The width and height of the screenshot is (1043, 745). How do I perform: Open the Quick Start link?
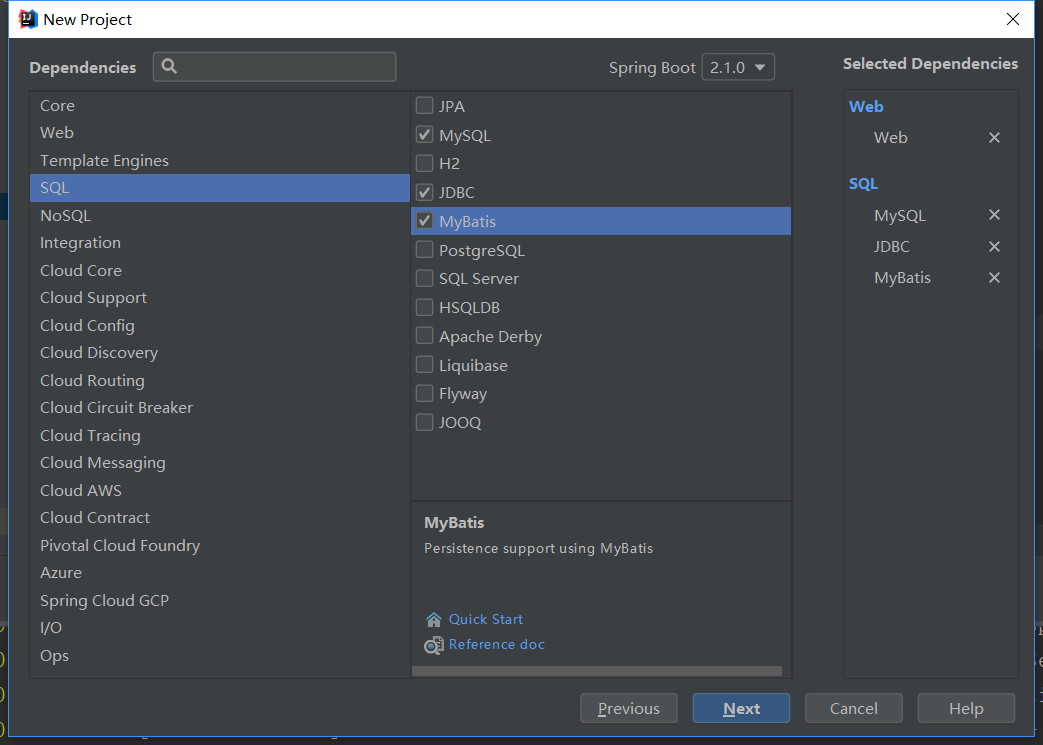(x=486, y=619)
